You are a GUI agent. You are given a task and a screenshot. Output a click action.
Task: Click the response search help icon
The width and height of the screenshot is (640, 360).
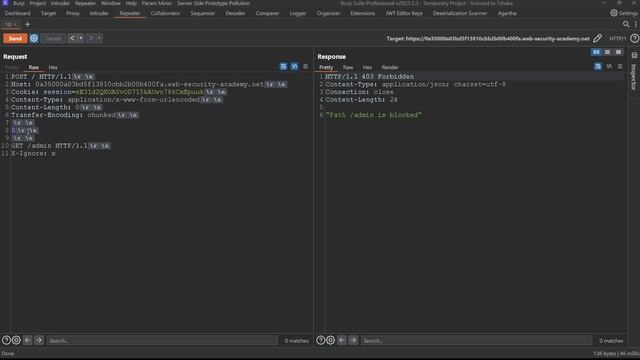[x=321, y=340]
